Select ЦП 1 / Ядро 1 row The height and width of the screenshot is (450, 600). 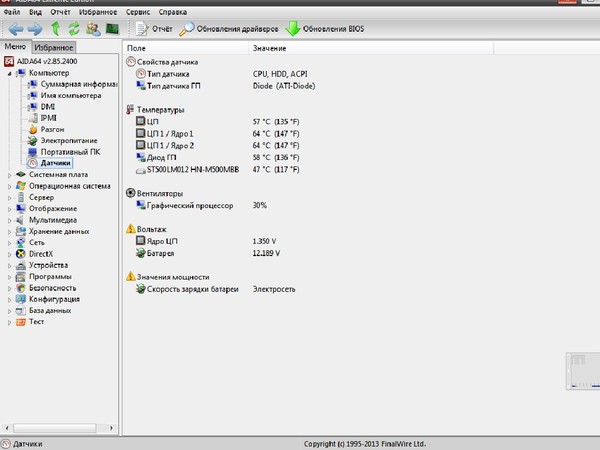[x=218, y=134]
